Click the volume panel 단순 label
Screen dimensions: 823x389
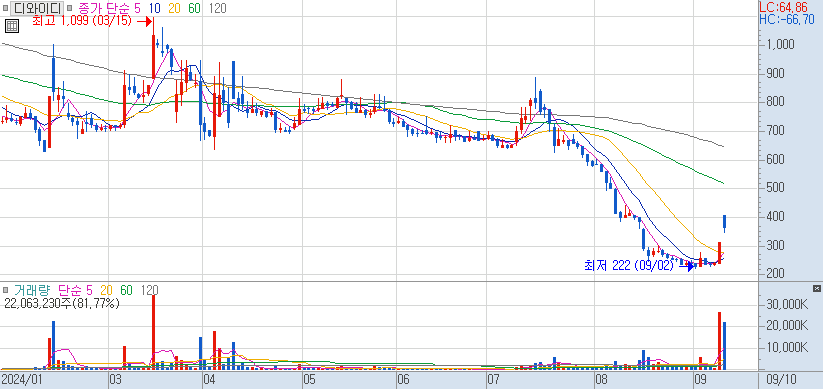click(69, 290)
